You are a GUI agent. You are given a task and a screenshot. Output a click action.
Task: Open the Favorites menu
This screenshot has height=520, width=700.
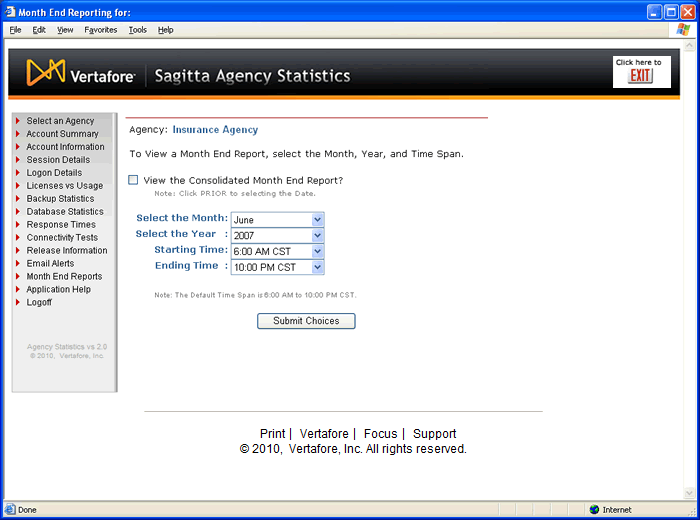click(x=100, y=30)
